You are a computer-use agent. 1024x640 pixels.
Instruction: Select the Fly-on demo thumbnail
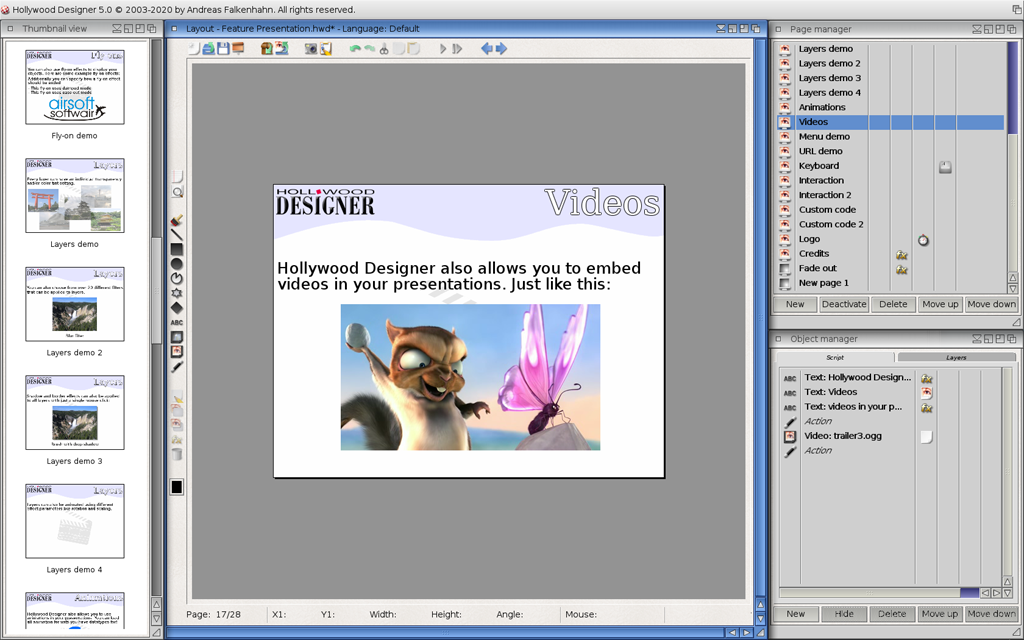coord(74,87)
